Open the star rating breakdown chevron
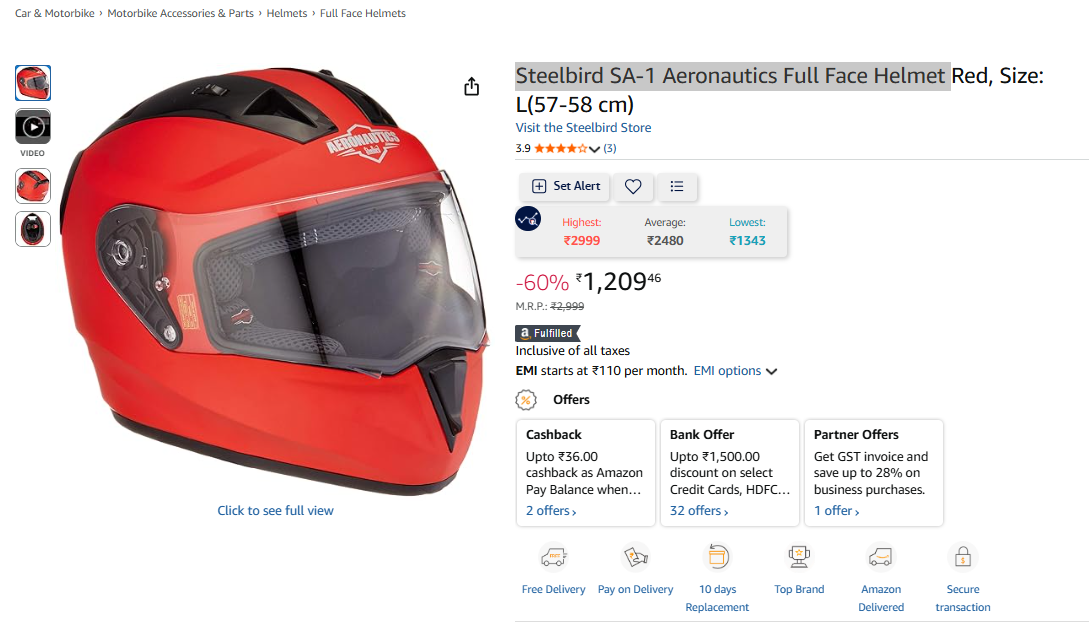 click(x=595, y=149)
